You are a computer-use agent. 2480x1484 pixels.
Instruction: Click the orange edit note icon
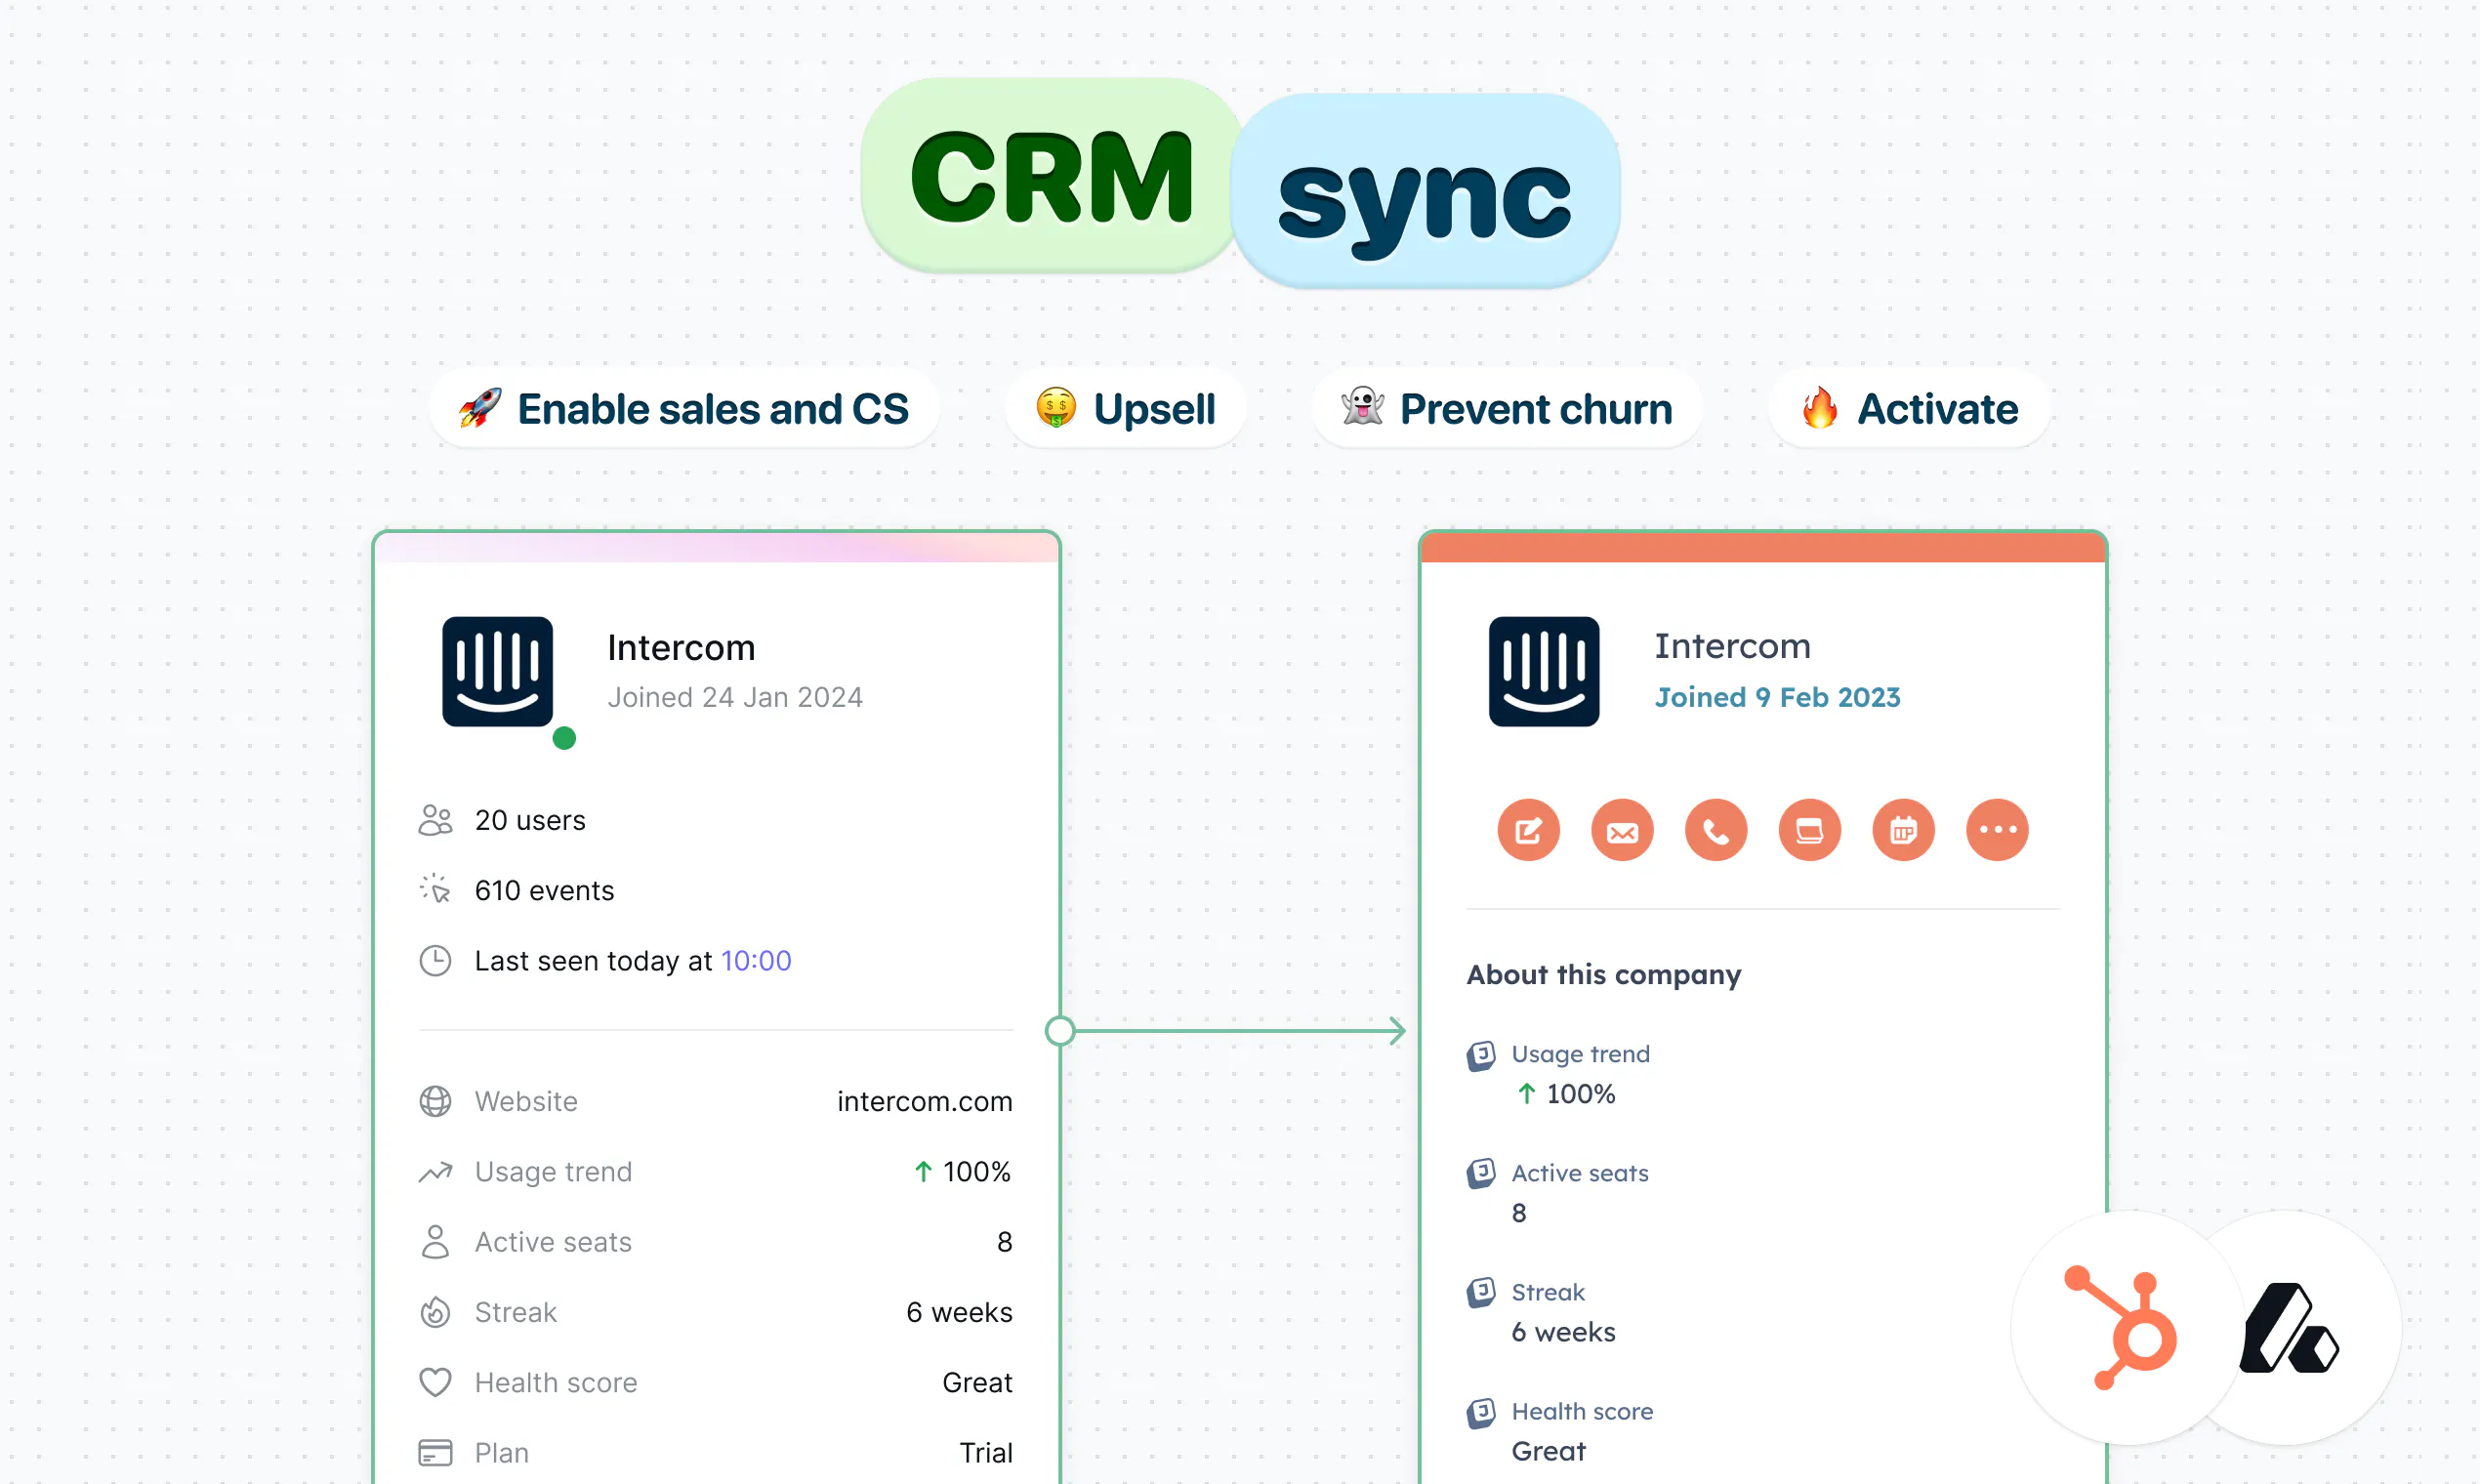[x=1528, y=830]
